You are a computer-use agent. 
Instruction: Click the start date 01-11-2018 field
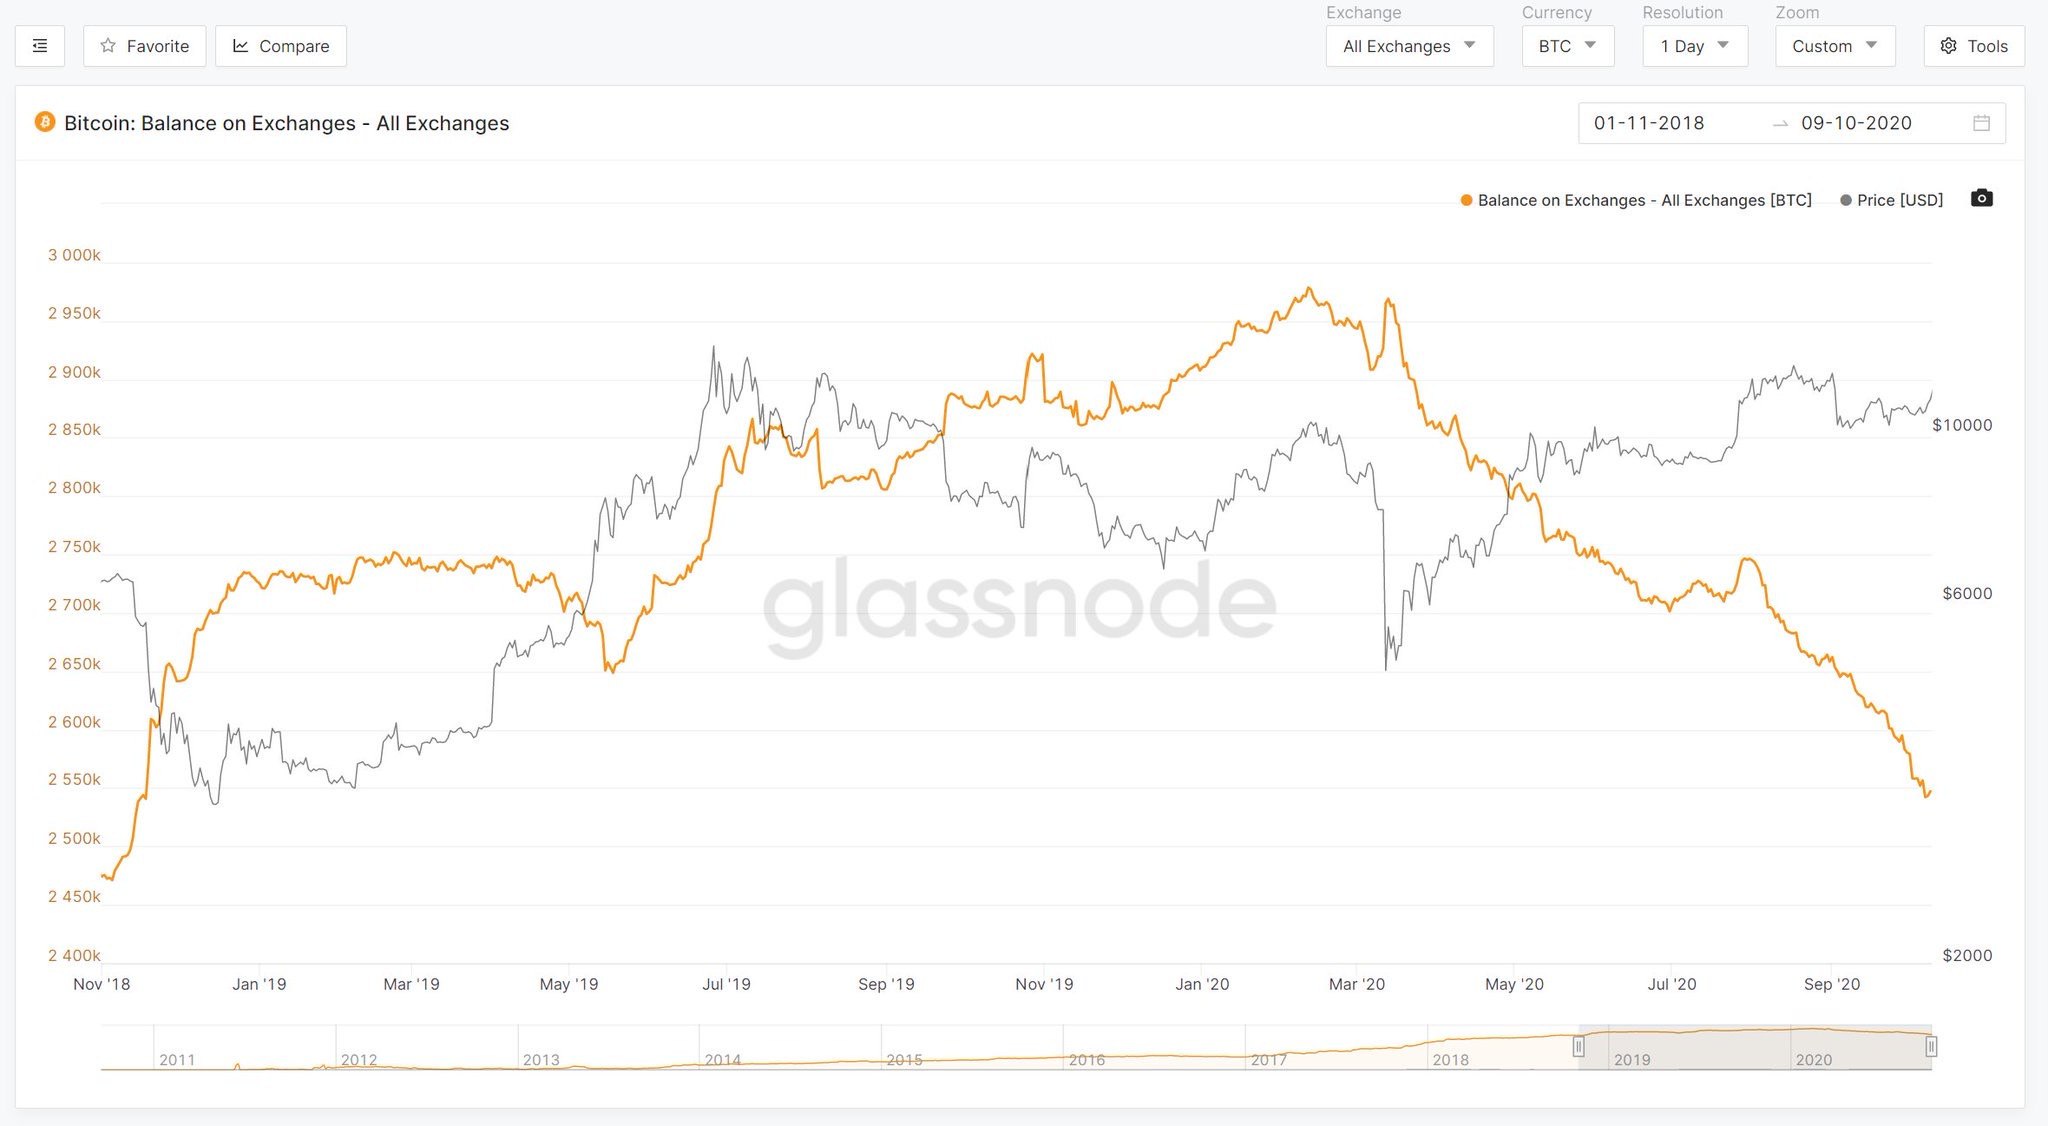tap(1649, 123)
